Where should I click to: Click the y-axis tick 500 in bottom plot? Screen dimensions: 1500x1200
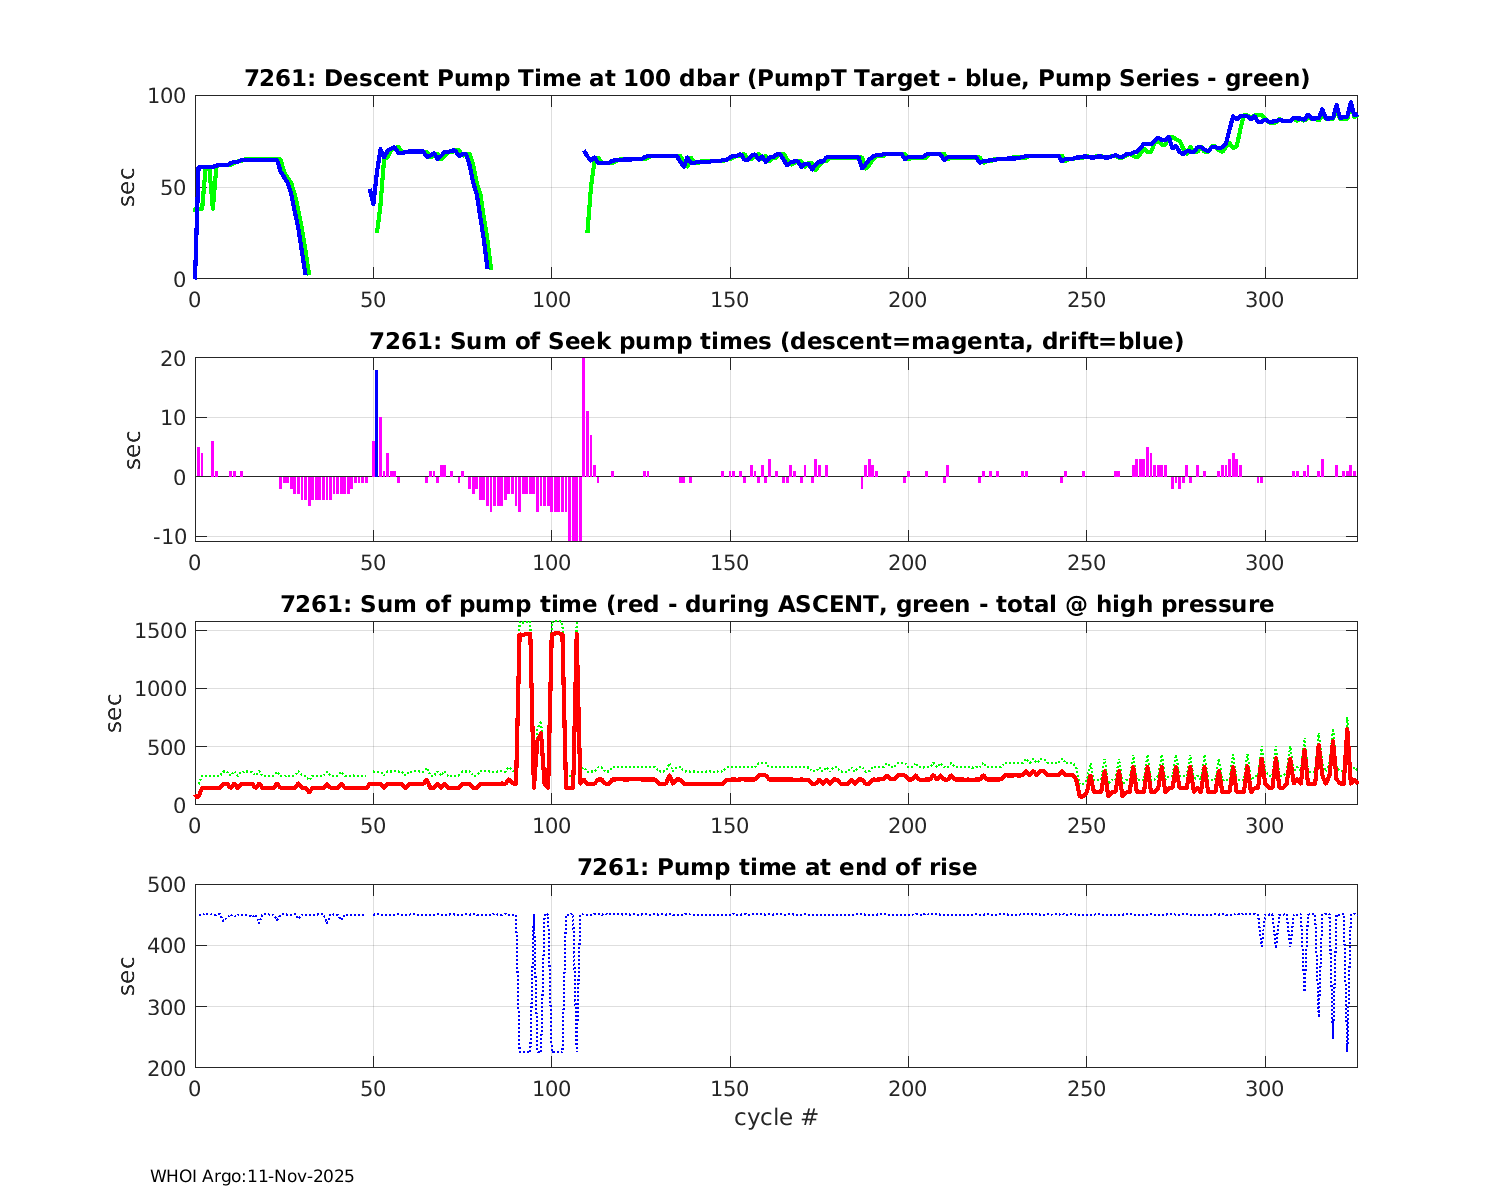(x=167, y=885)
